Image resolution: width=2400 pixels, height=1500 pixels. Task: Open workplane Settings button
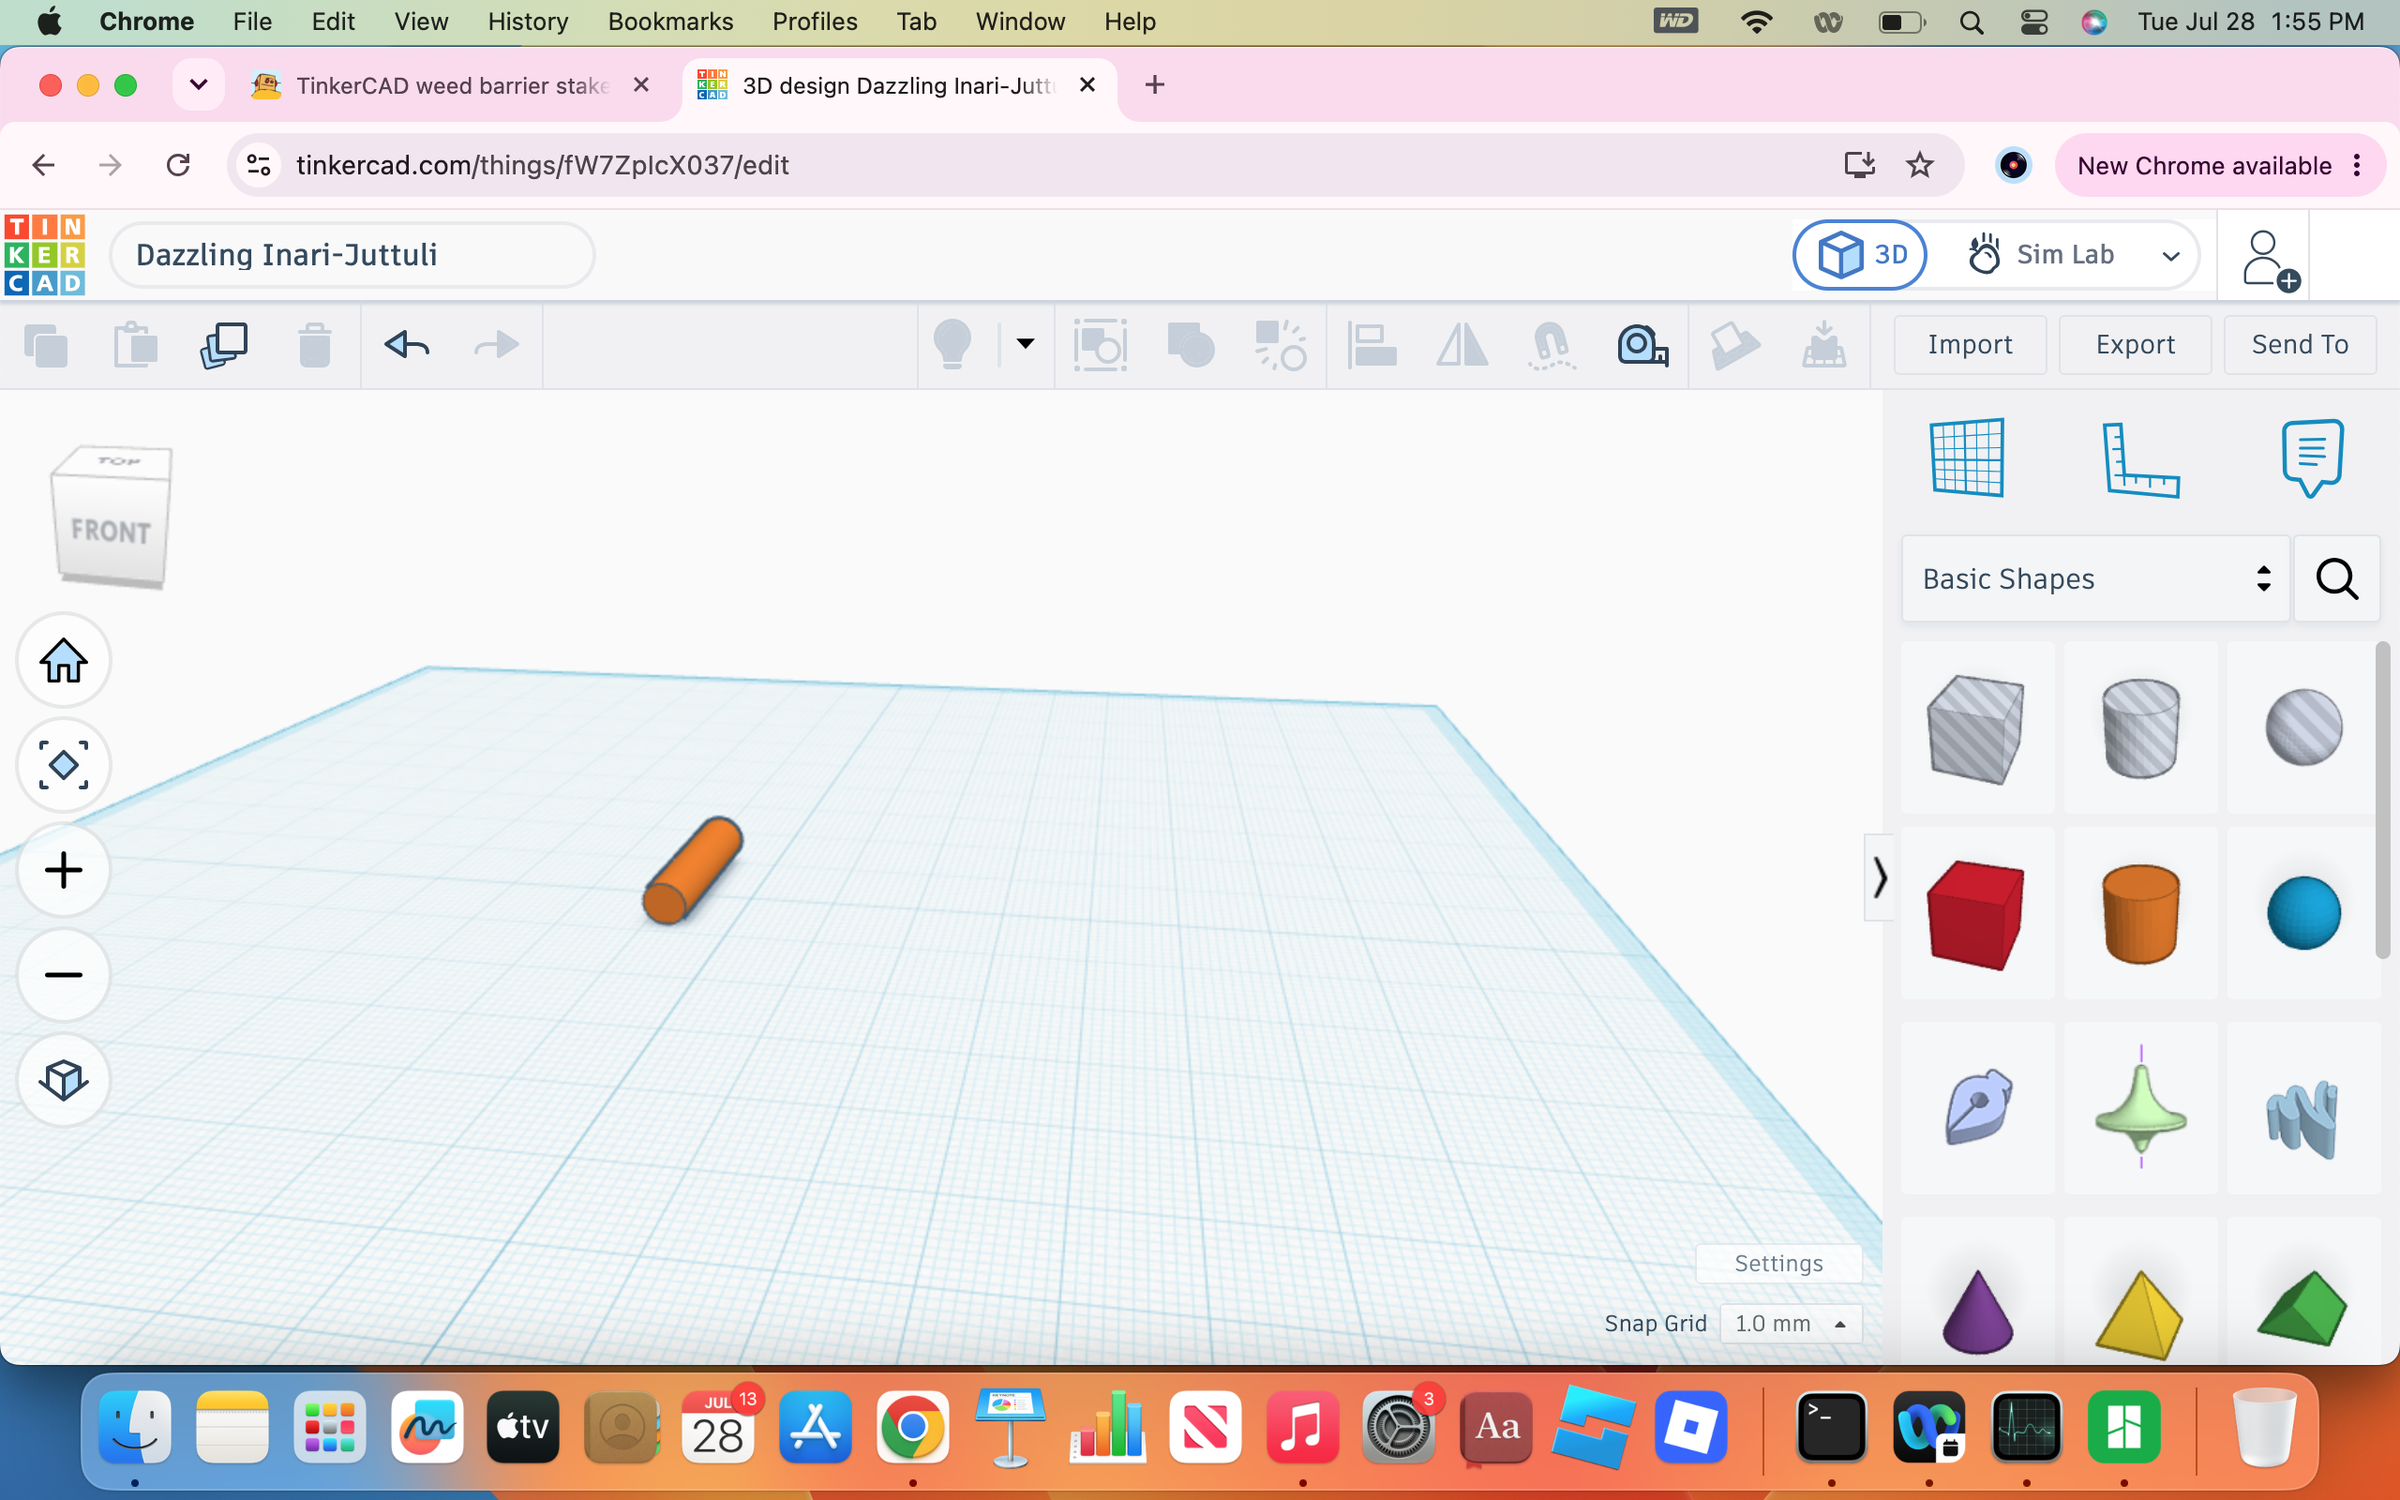tap(1778, 1263)
